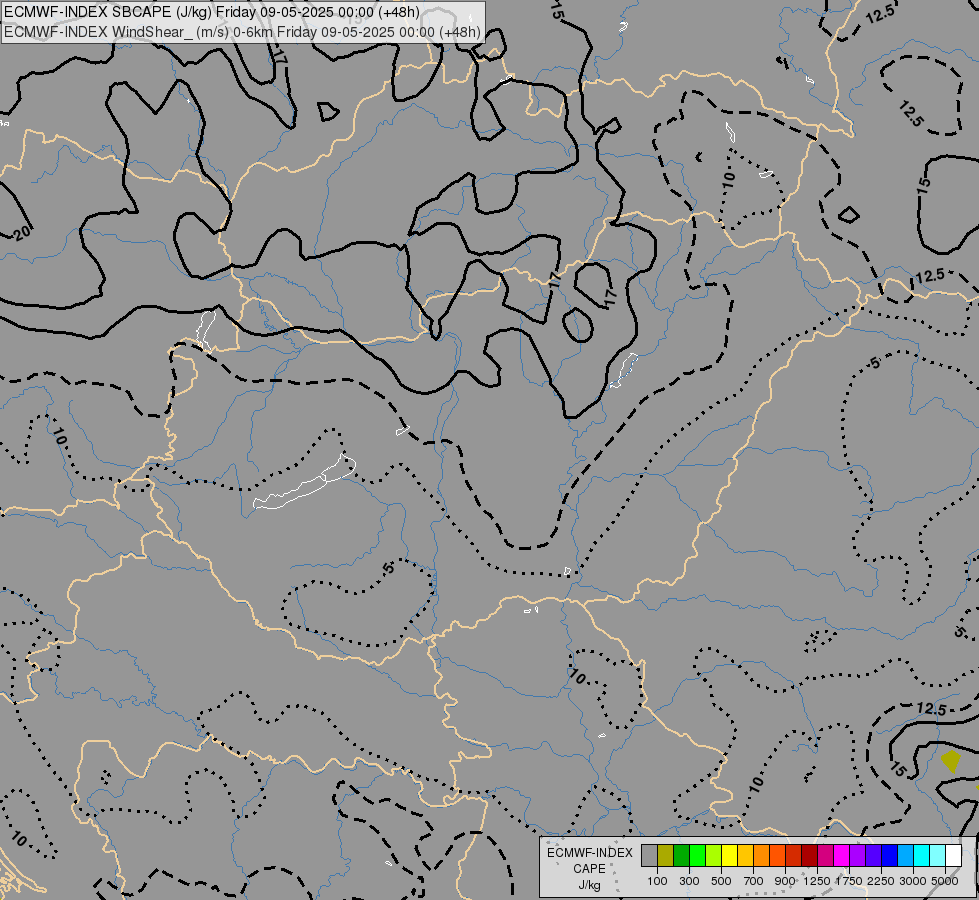
Task: Click the gray swatch in the CAPE legend
Action: coord(649,856)
